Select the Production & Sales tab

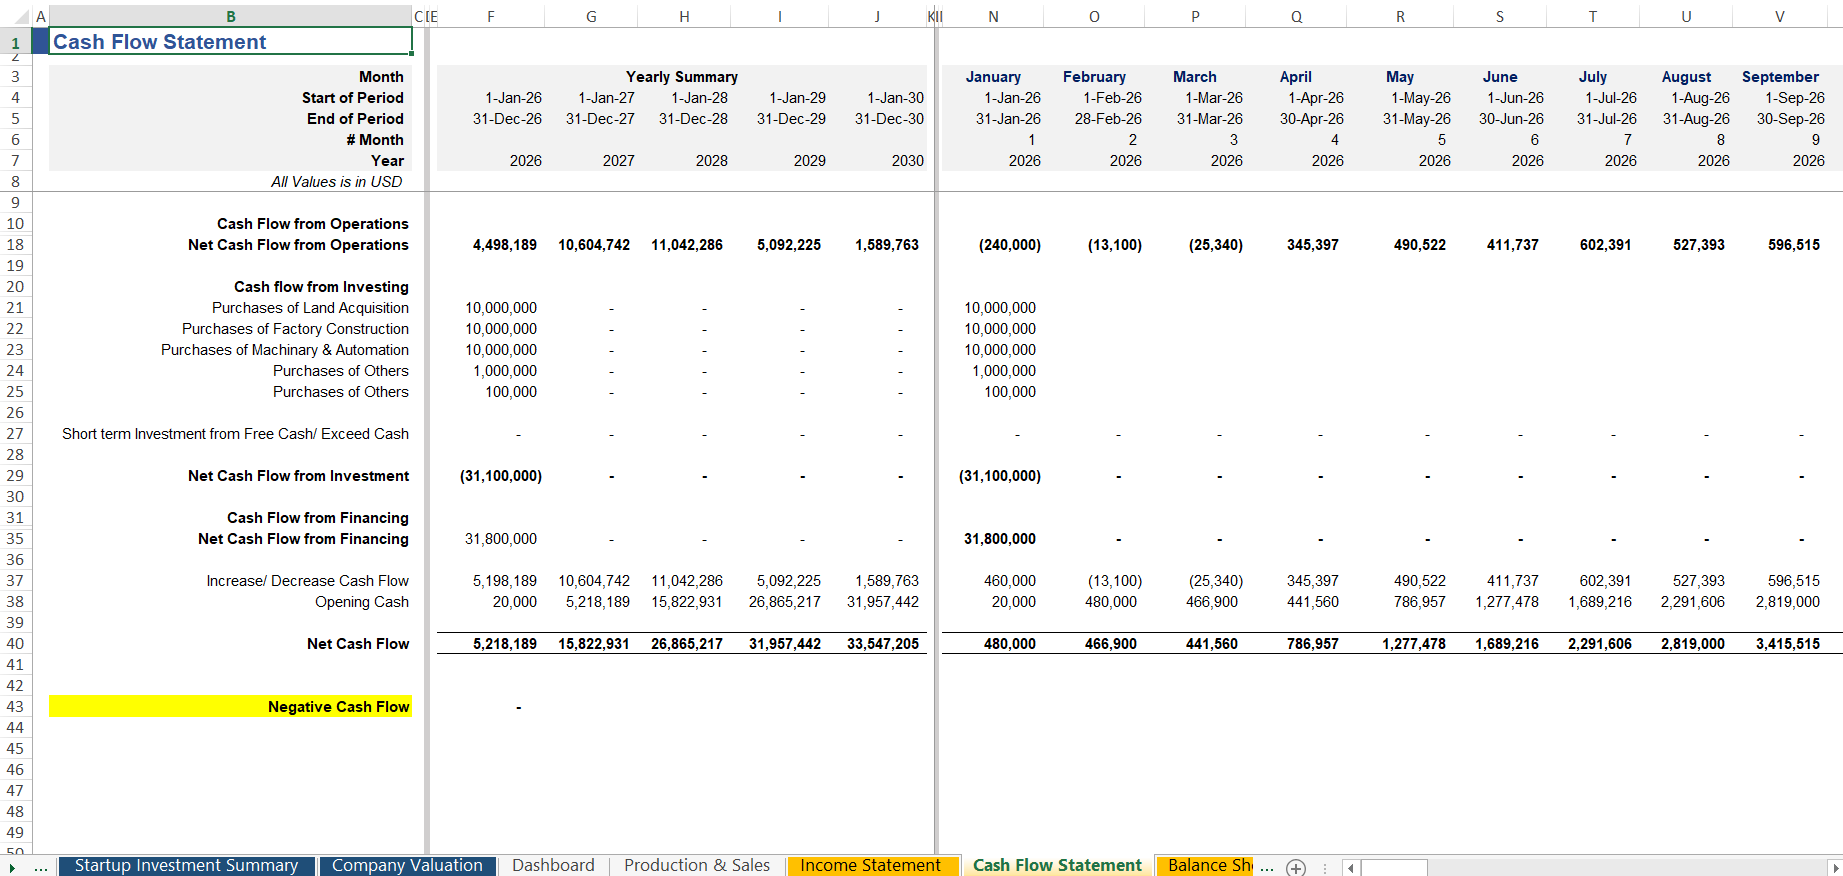[697, 866]
